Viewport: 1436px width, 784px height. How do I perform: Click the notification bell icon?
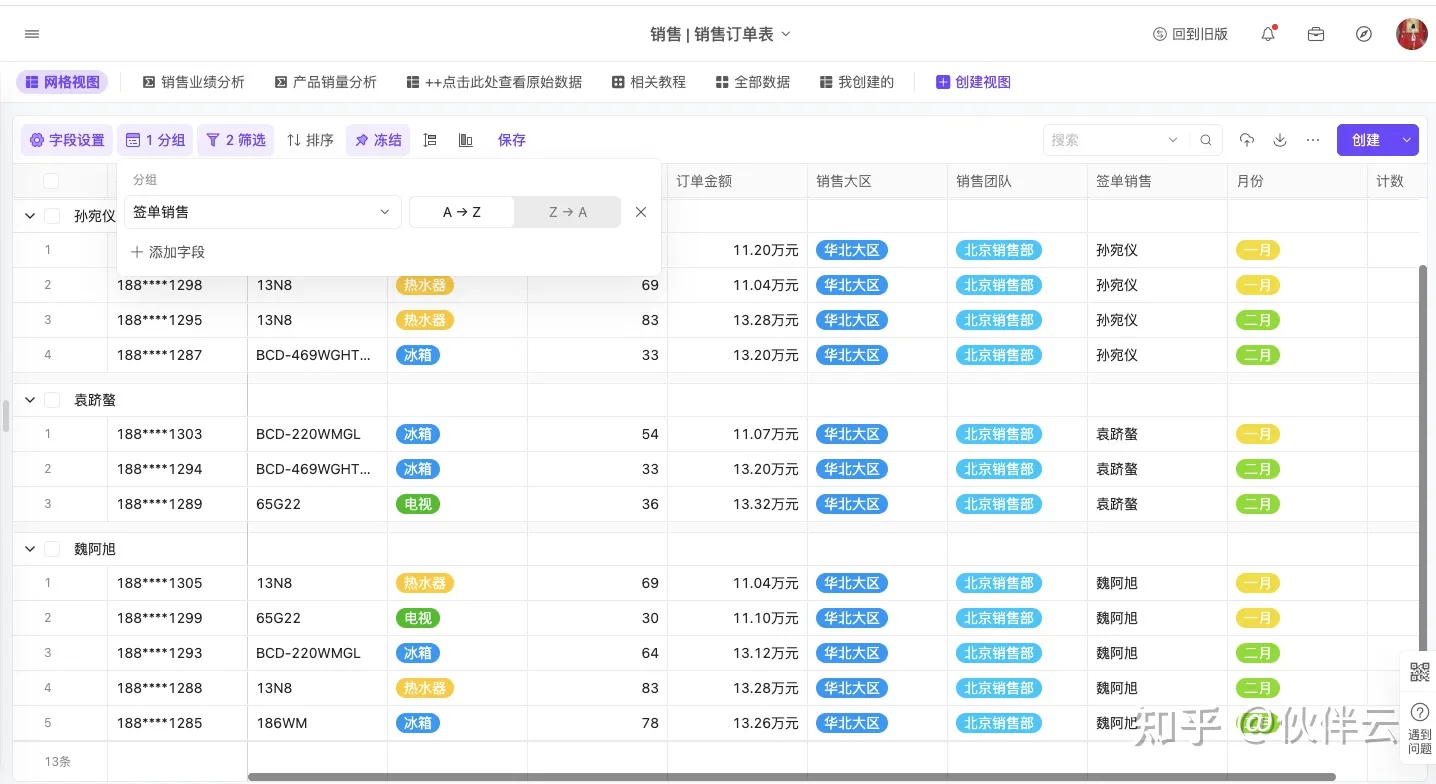[1268, 34]
